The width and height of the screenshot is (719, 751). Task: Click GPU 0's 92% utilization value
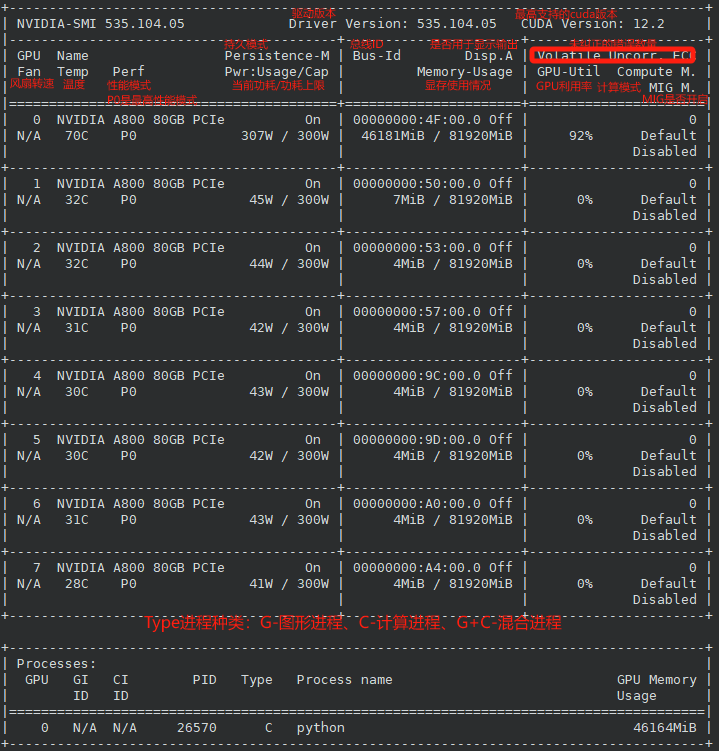pyautogui.click(x=580, y=136)
